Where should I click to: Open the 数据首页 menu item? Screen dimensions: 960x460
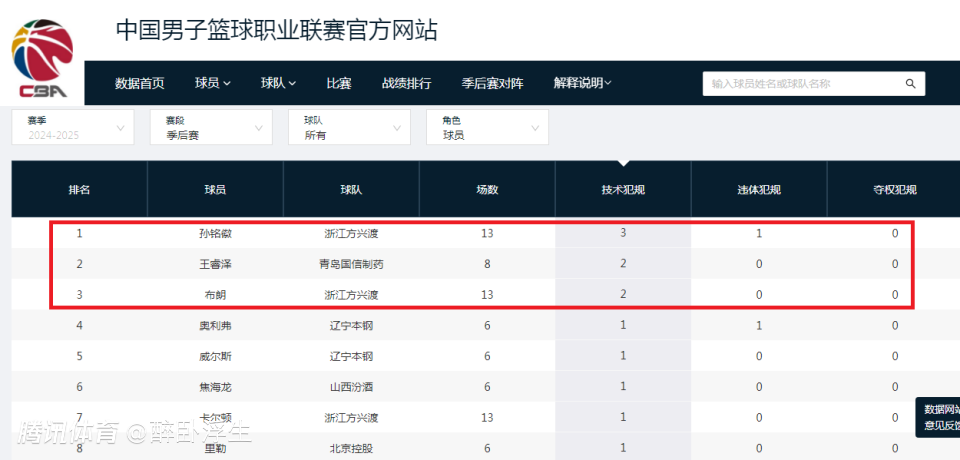(x=140, y=84)
